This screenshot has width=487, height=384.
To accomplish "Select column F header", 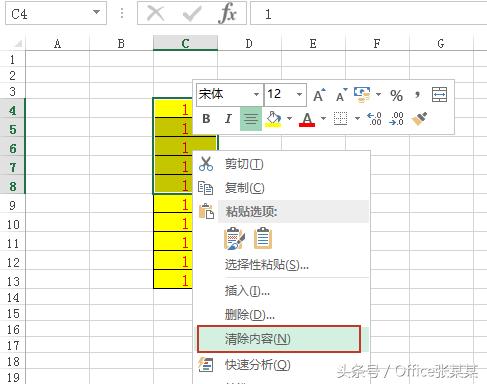I will point(377,43).
